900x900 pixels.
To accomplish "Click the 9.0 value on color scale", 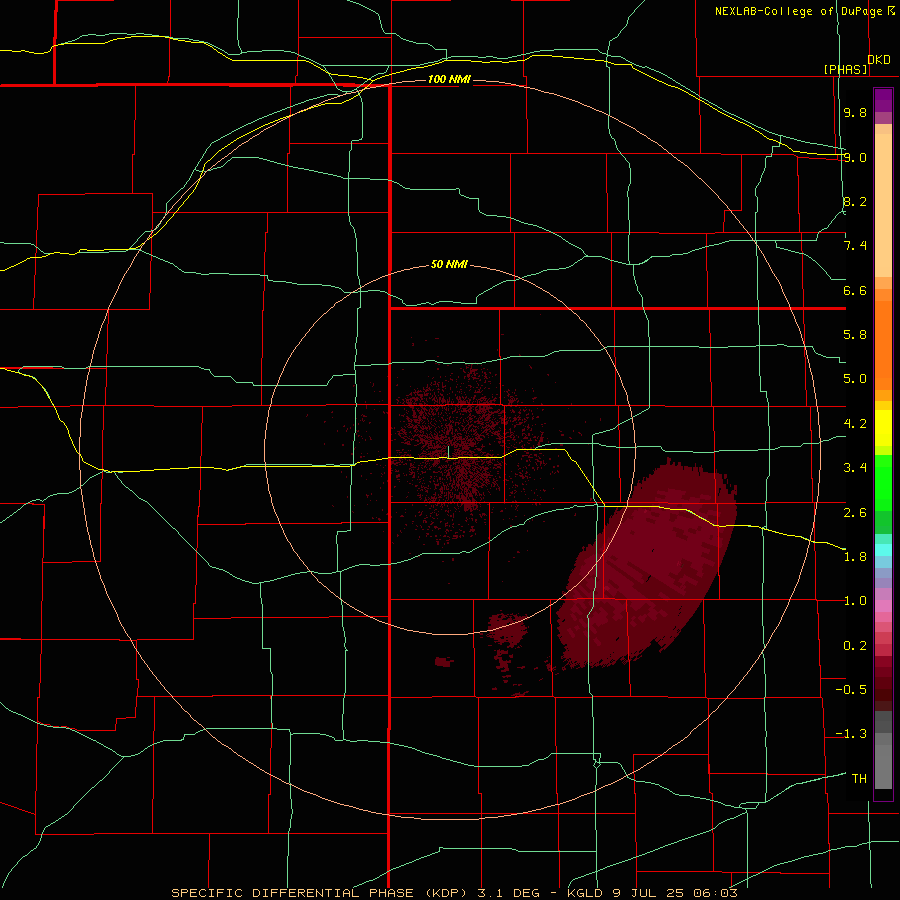I will coord(855,157).
